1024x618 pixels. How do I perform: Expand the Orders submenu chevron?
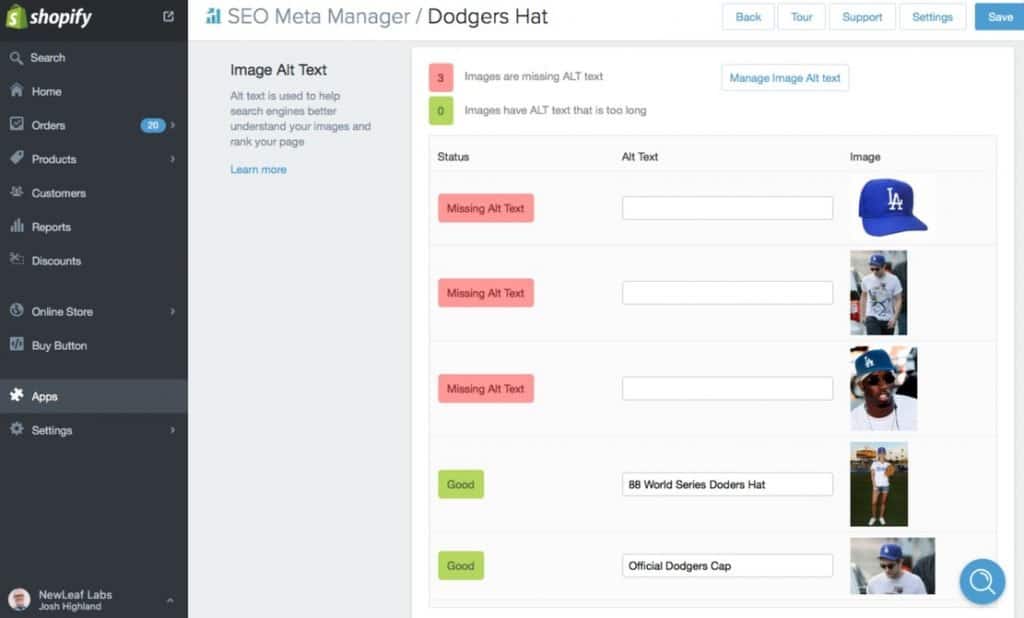[173, 125]
